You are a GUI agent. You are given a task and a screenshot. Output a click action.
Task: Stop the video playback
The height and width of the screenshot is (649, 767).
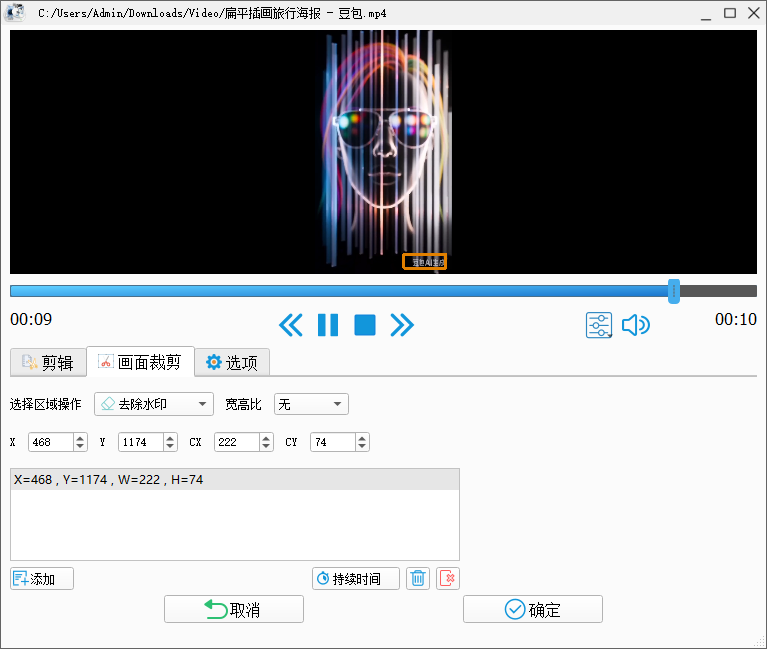(x=365, y=325)
